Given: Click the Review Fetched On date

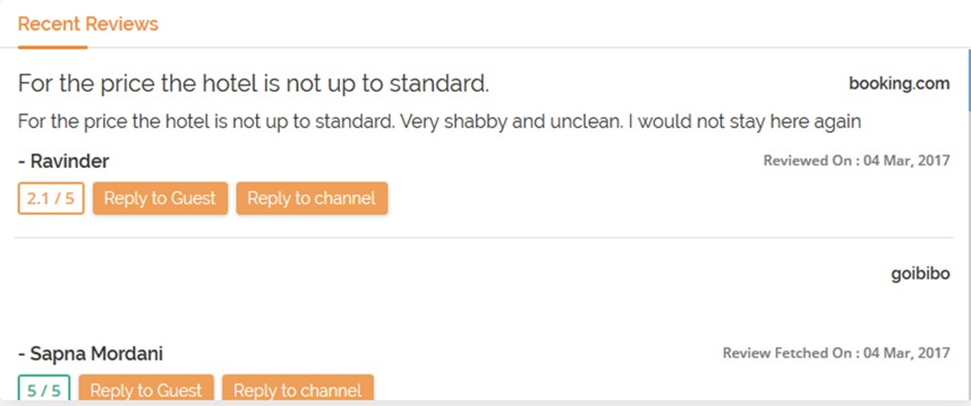Looking at the screenshot, I should (836, 352).
